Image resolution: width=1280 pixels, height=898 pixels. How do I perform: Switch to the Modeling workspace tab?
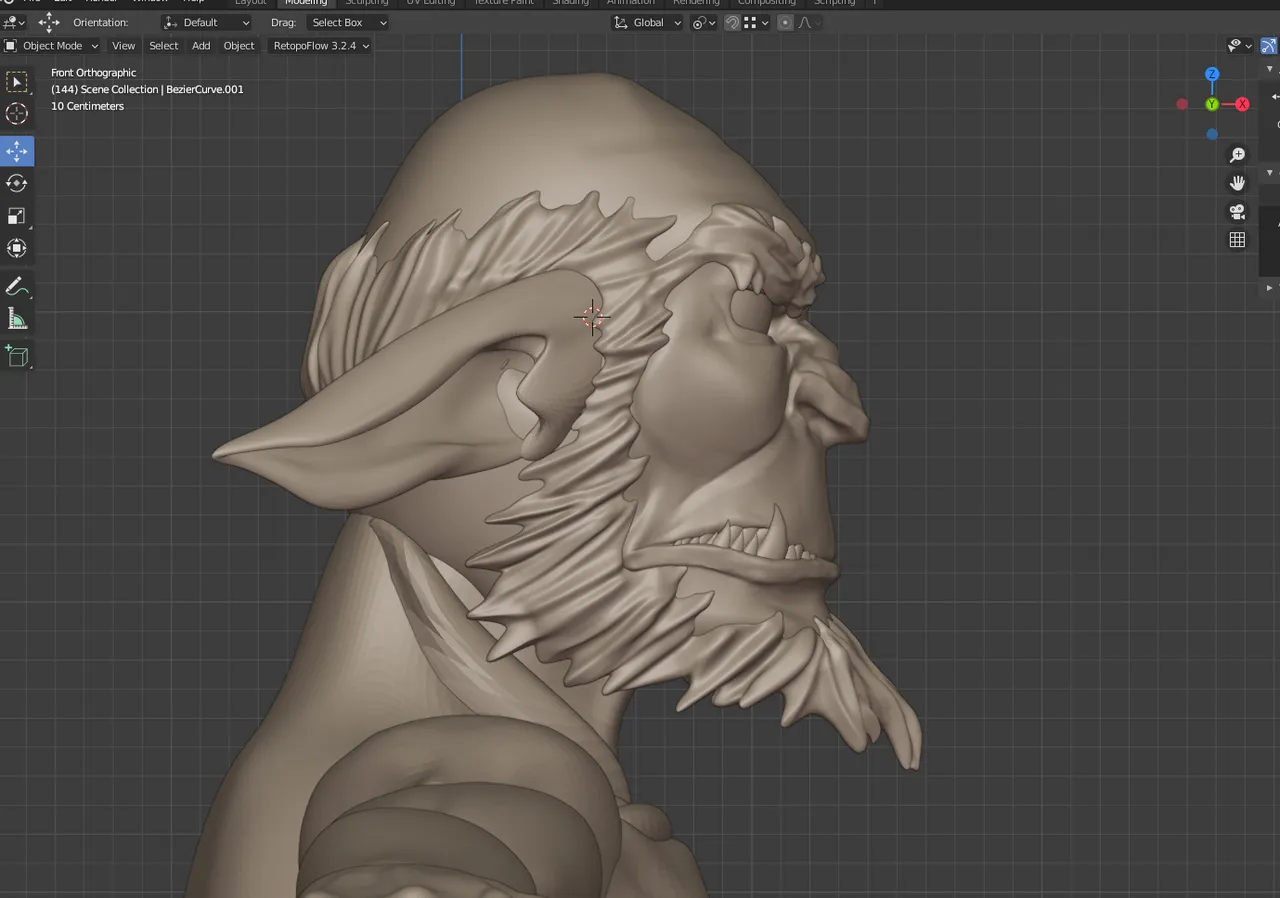click(x=306, y=3)
